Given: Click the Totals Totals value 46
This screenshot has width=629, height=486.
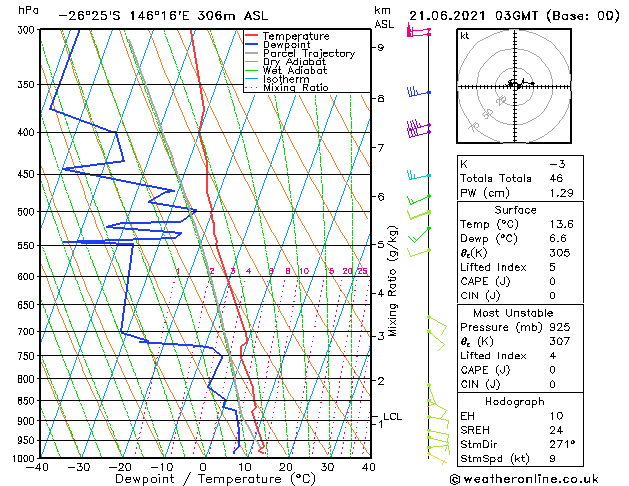Looking at the screenshot, I should [556, 178].
